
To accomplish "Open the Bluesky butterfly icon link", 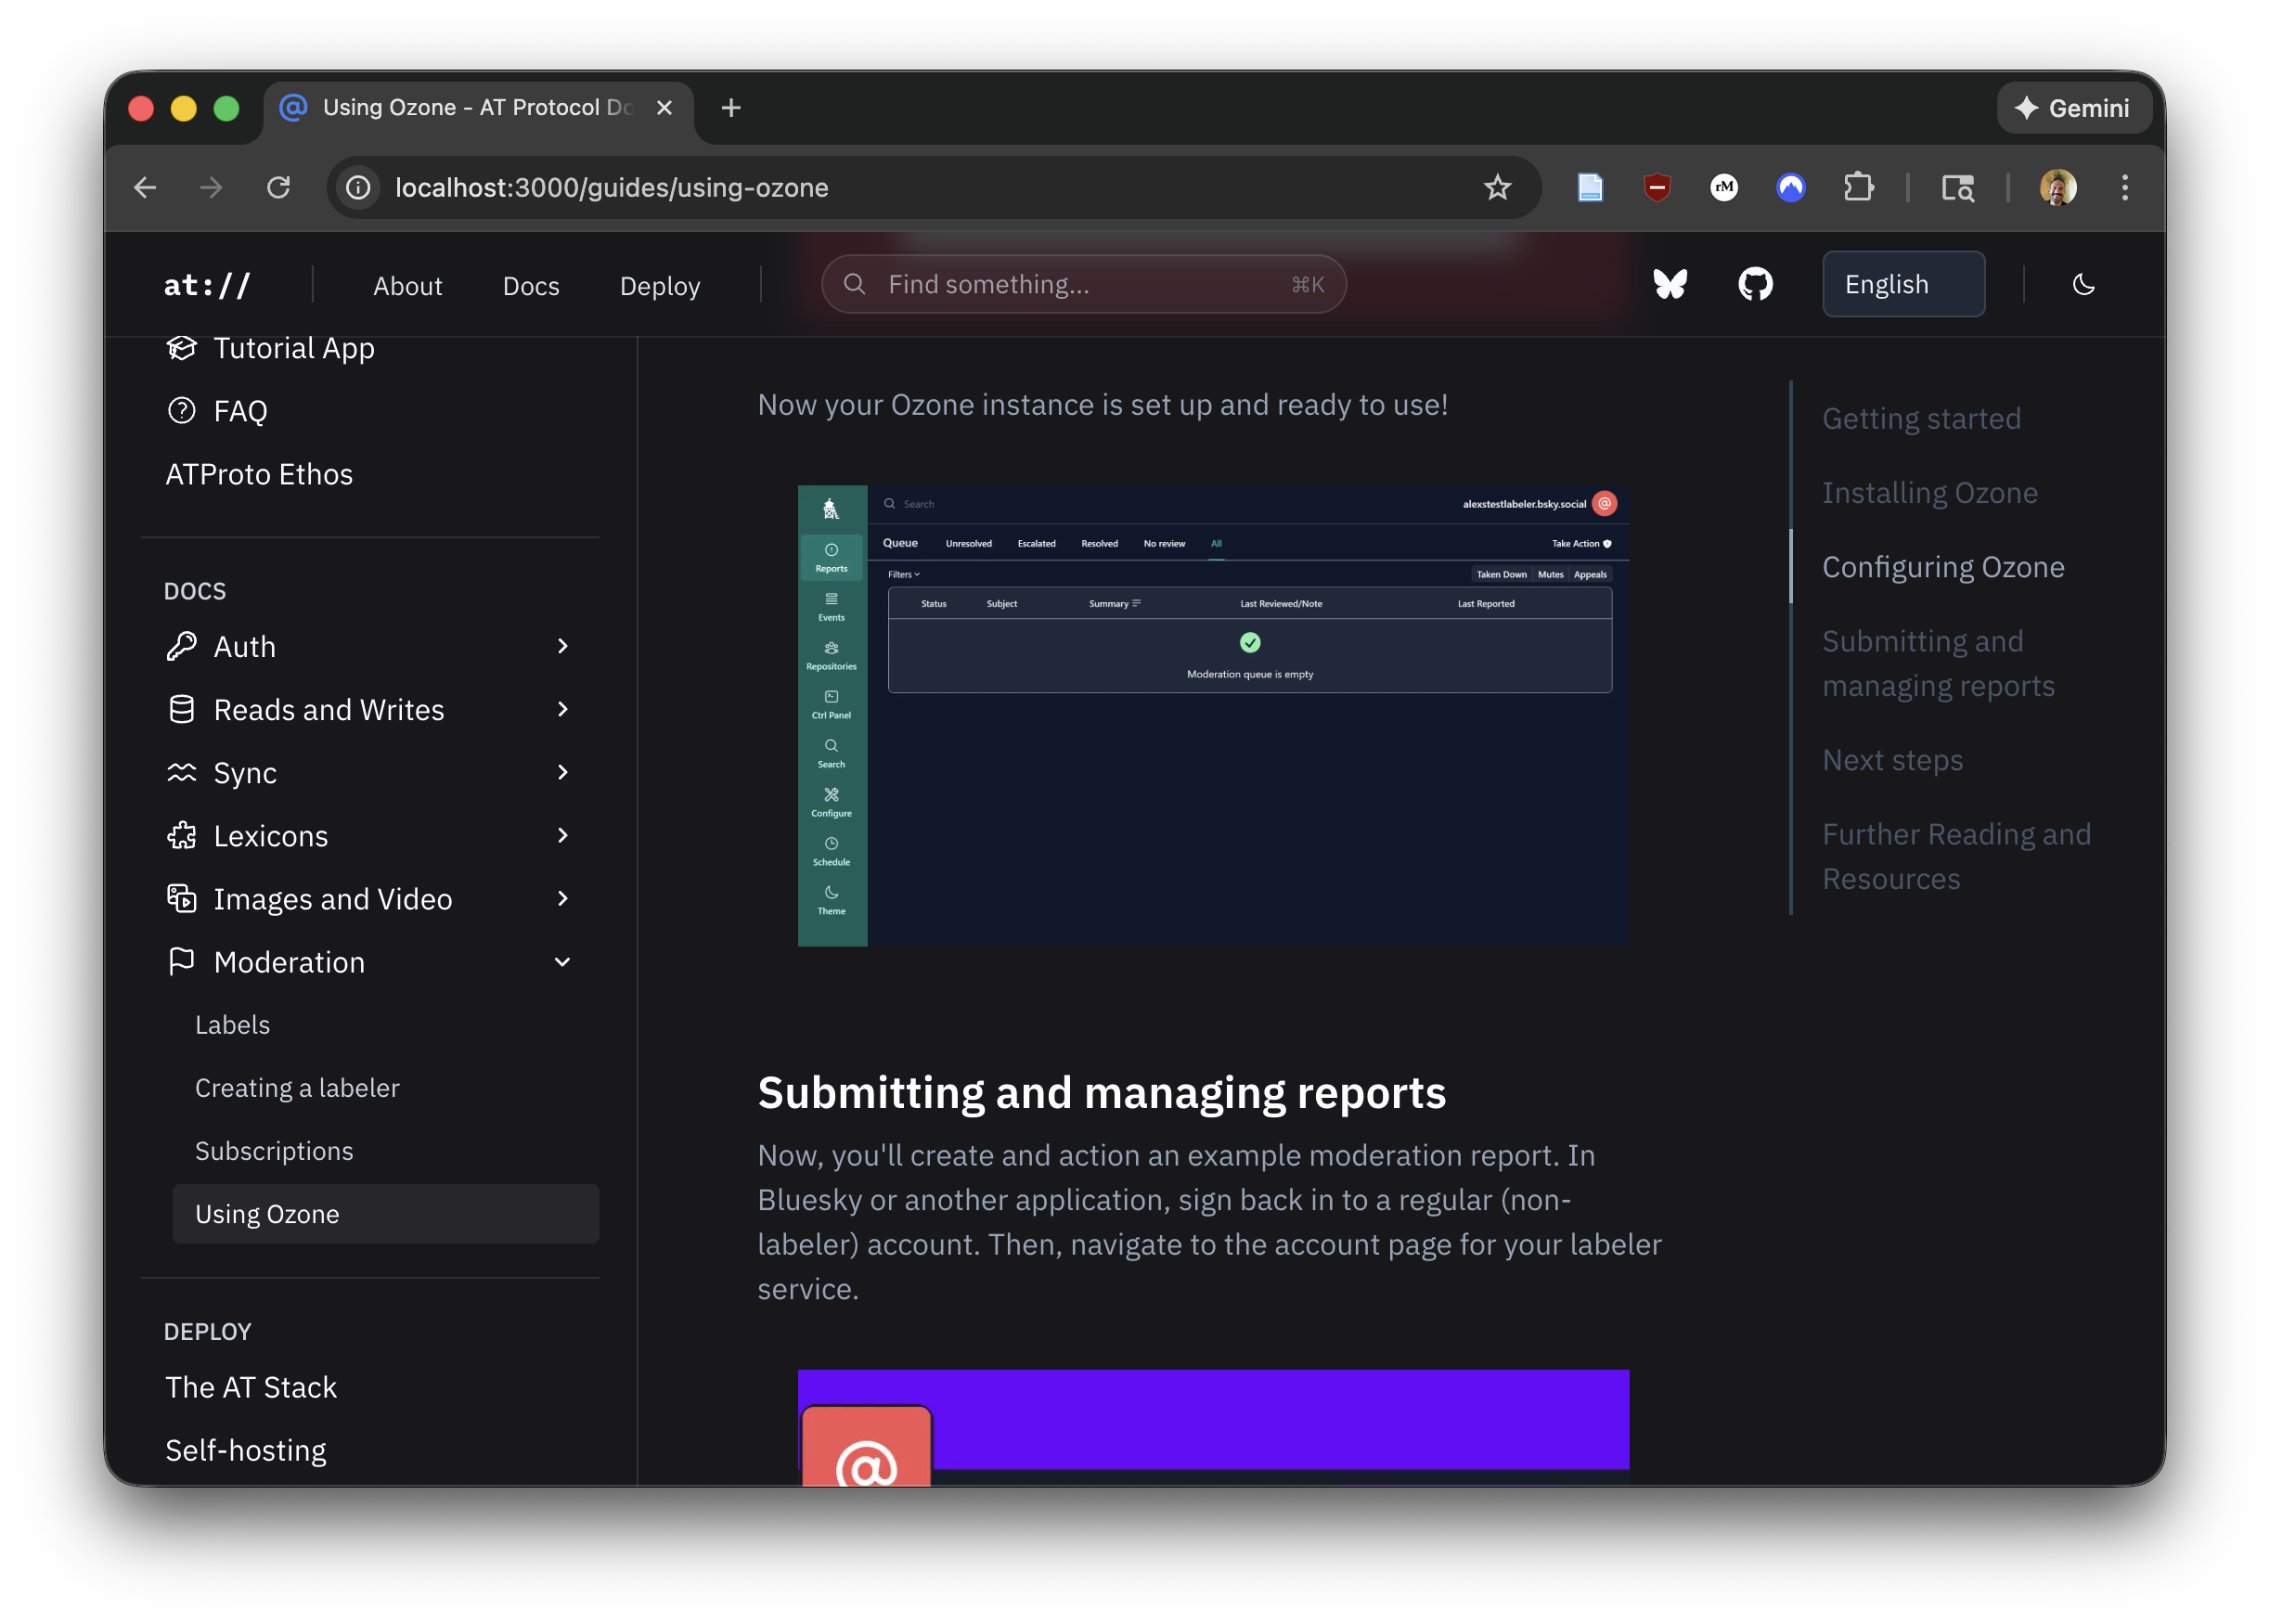I will [x=1669, y=285].
